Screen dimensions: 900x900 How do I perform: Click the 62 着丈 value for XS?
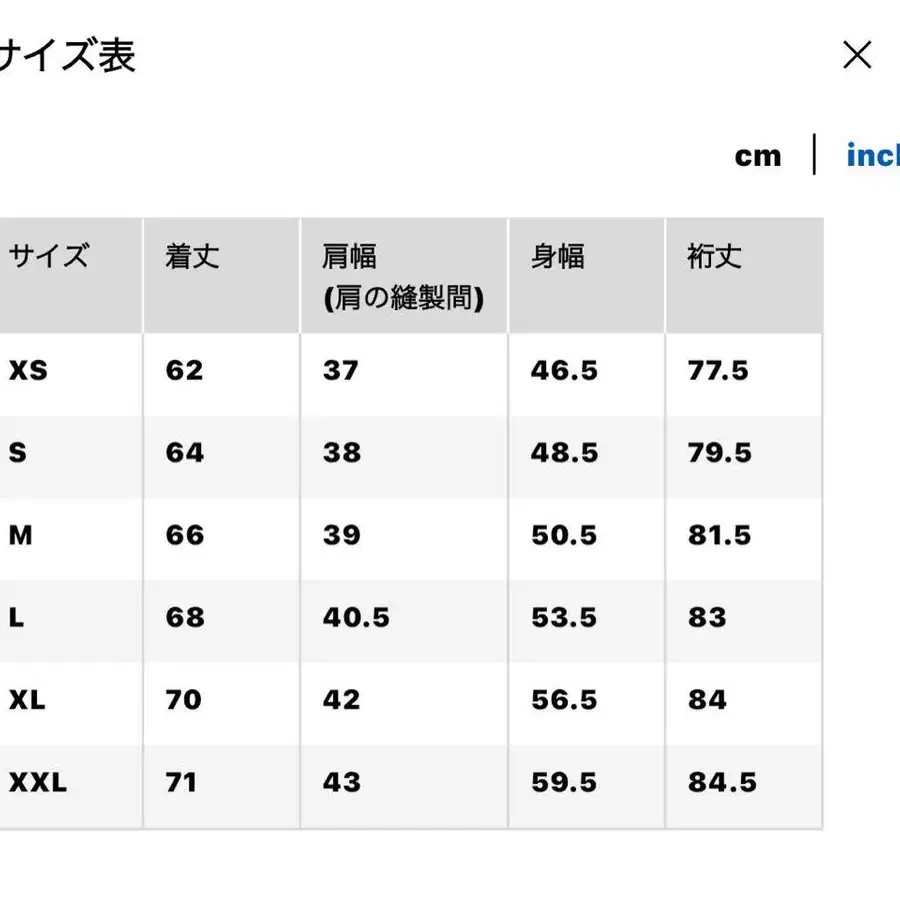click(x=183, y=370)
